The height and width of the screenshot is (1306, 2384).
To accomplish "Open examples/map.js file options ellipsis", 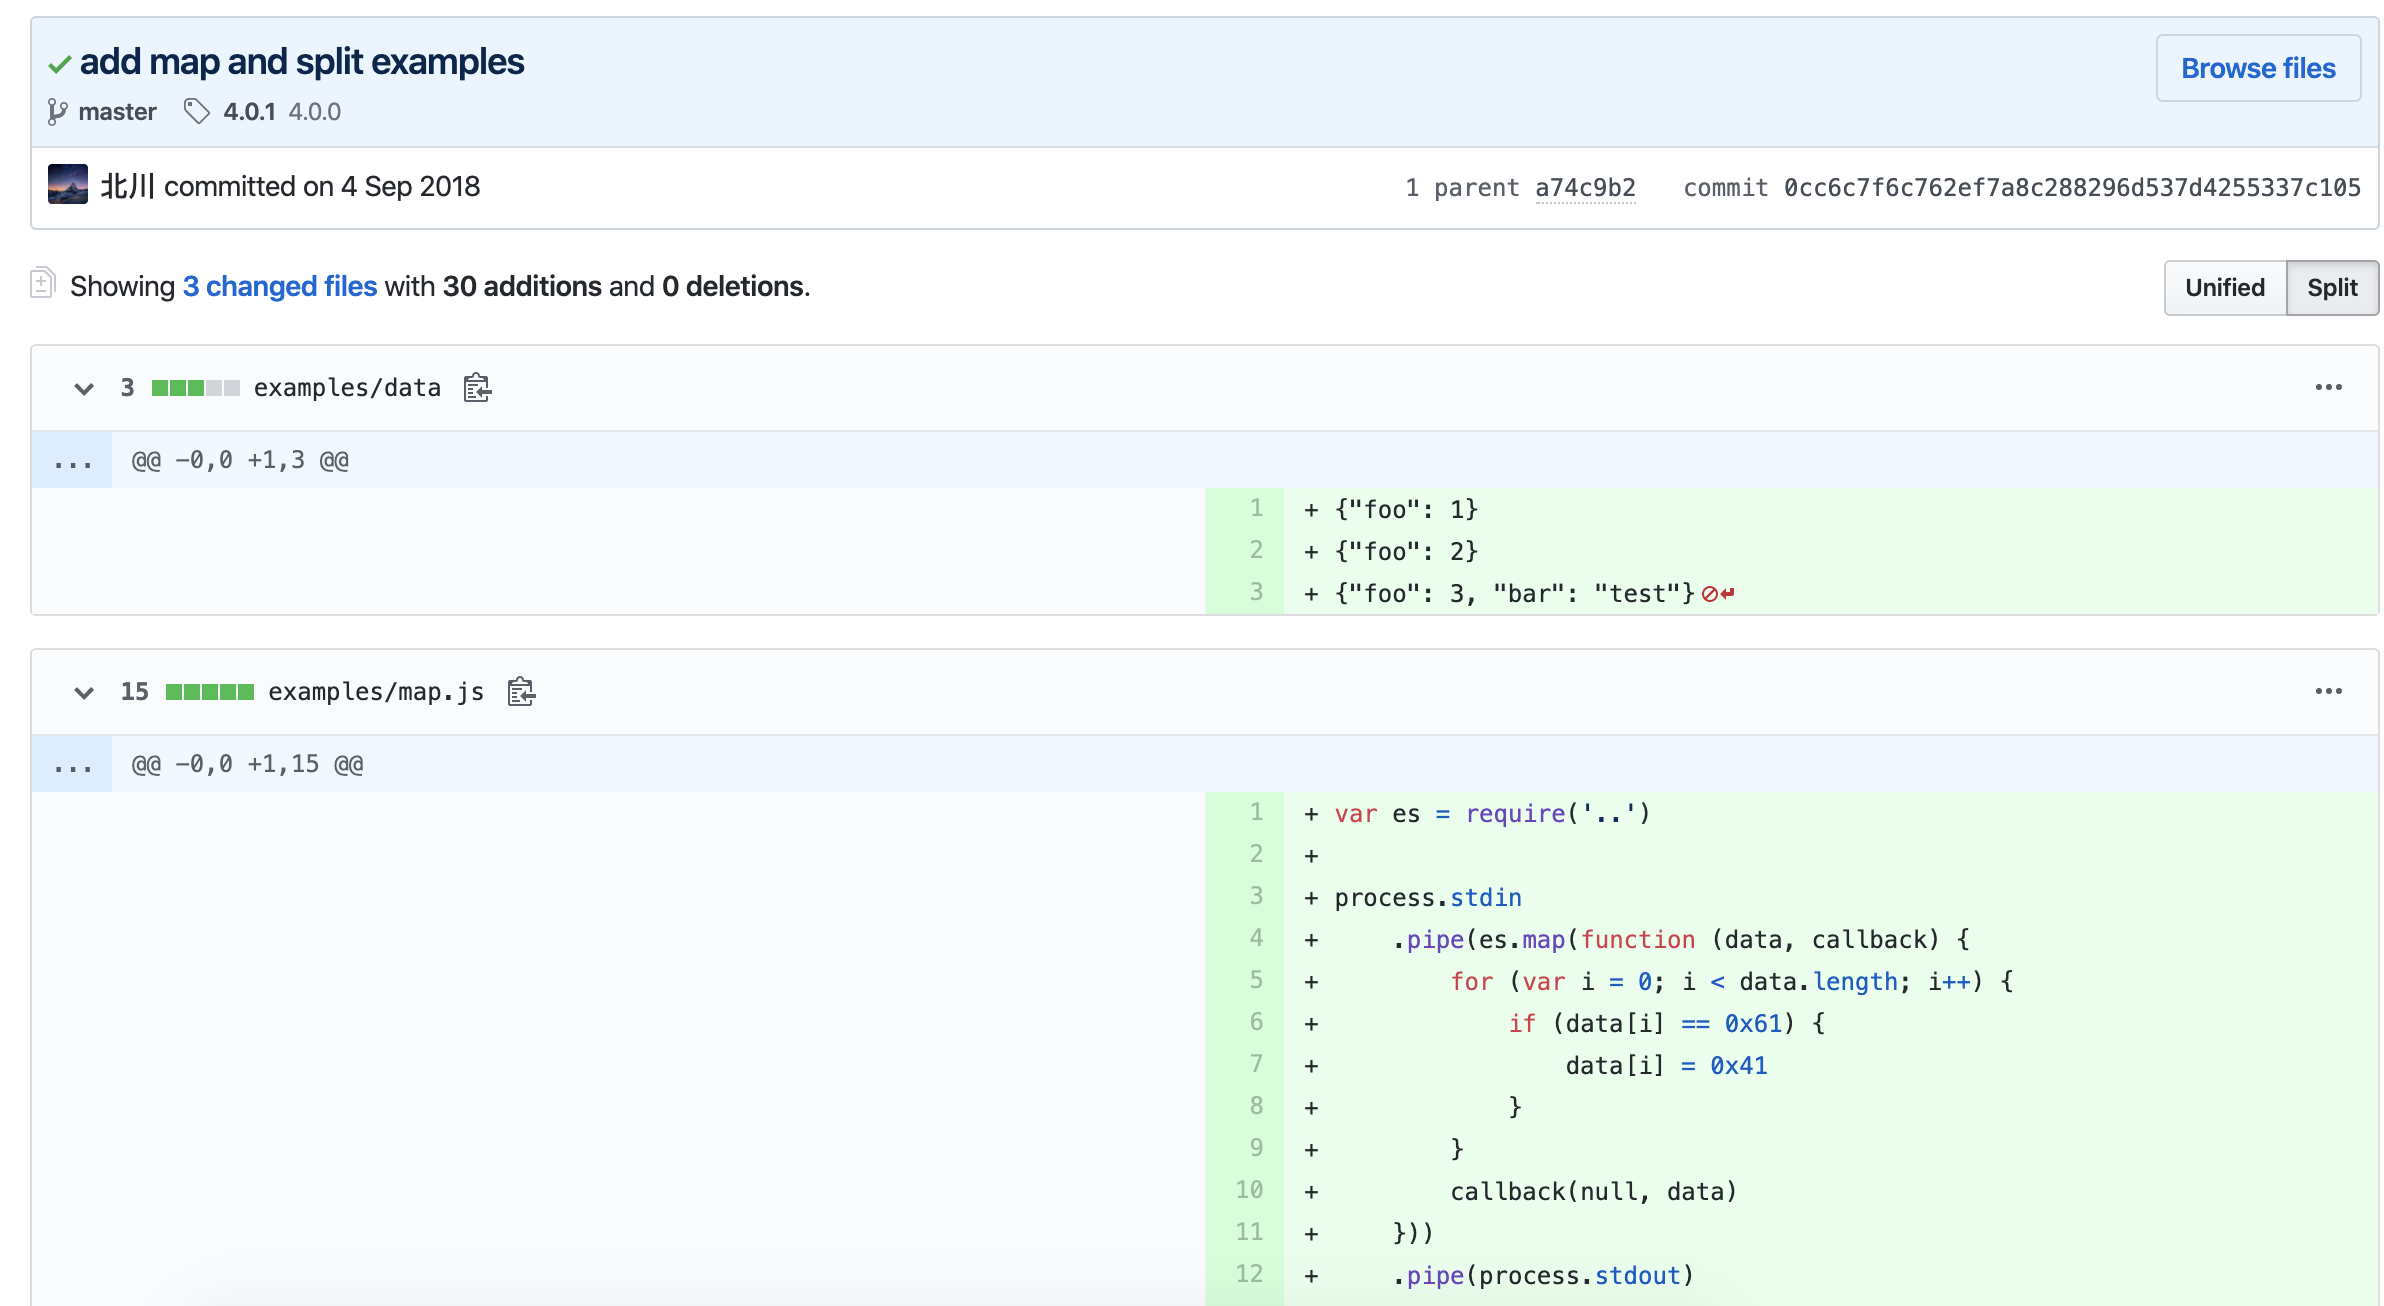I will [x=2328, y=692].
